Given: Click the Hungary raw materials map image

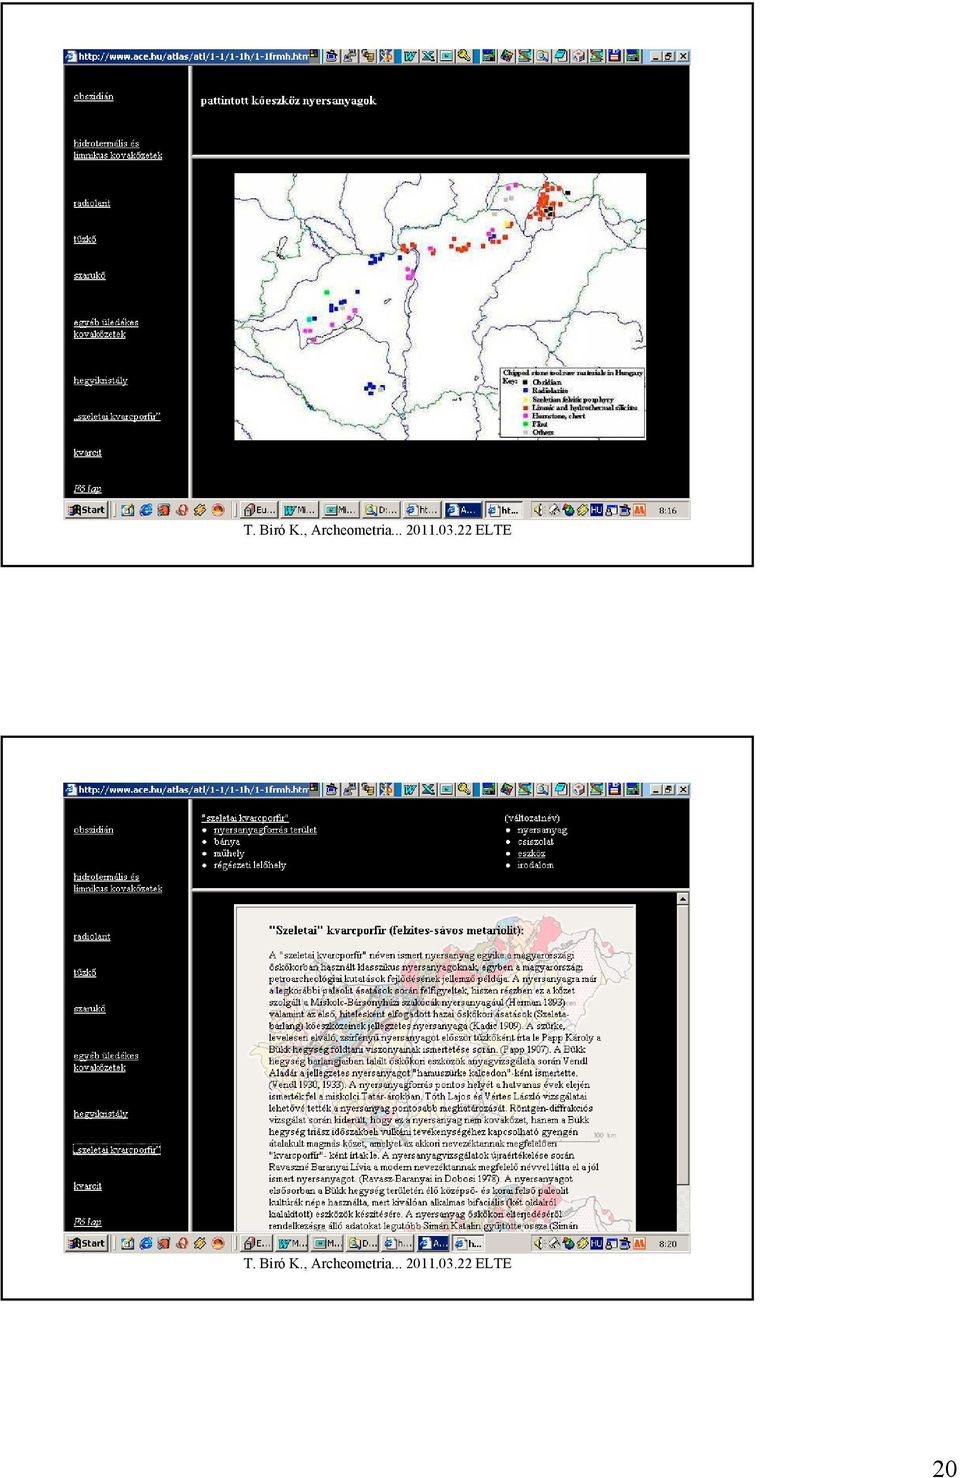Looking at the screenshot, I should coord(440,306).
